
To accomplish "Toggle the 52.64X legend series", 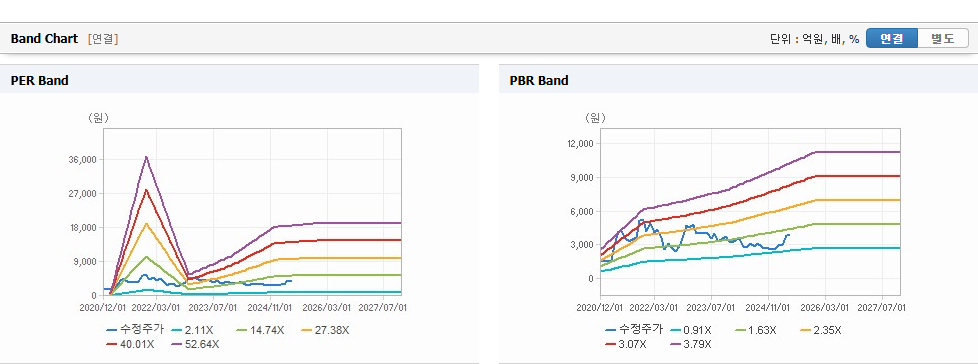I will (196, 344).
